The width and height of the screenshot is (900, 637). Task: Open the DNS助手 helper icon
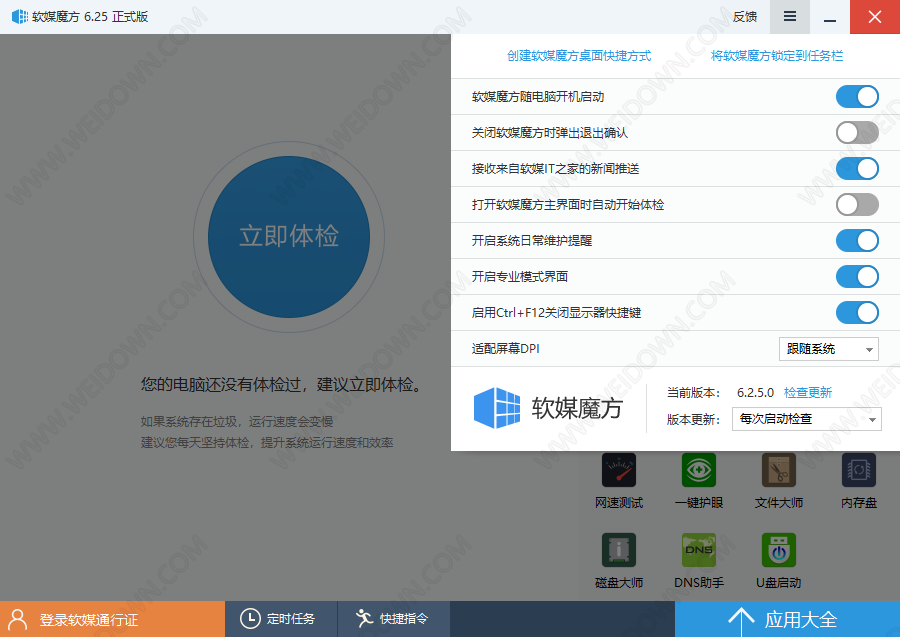(698, 551)
